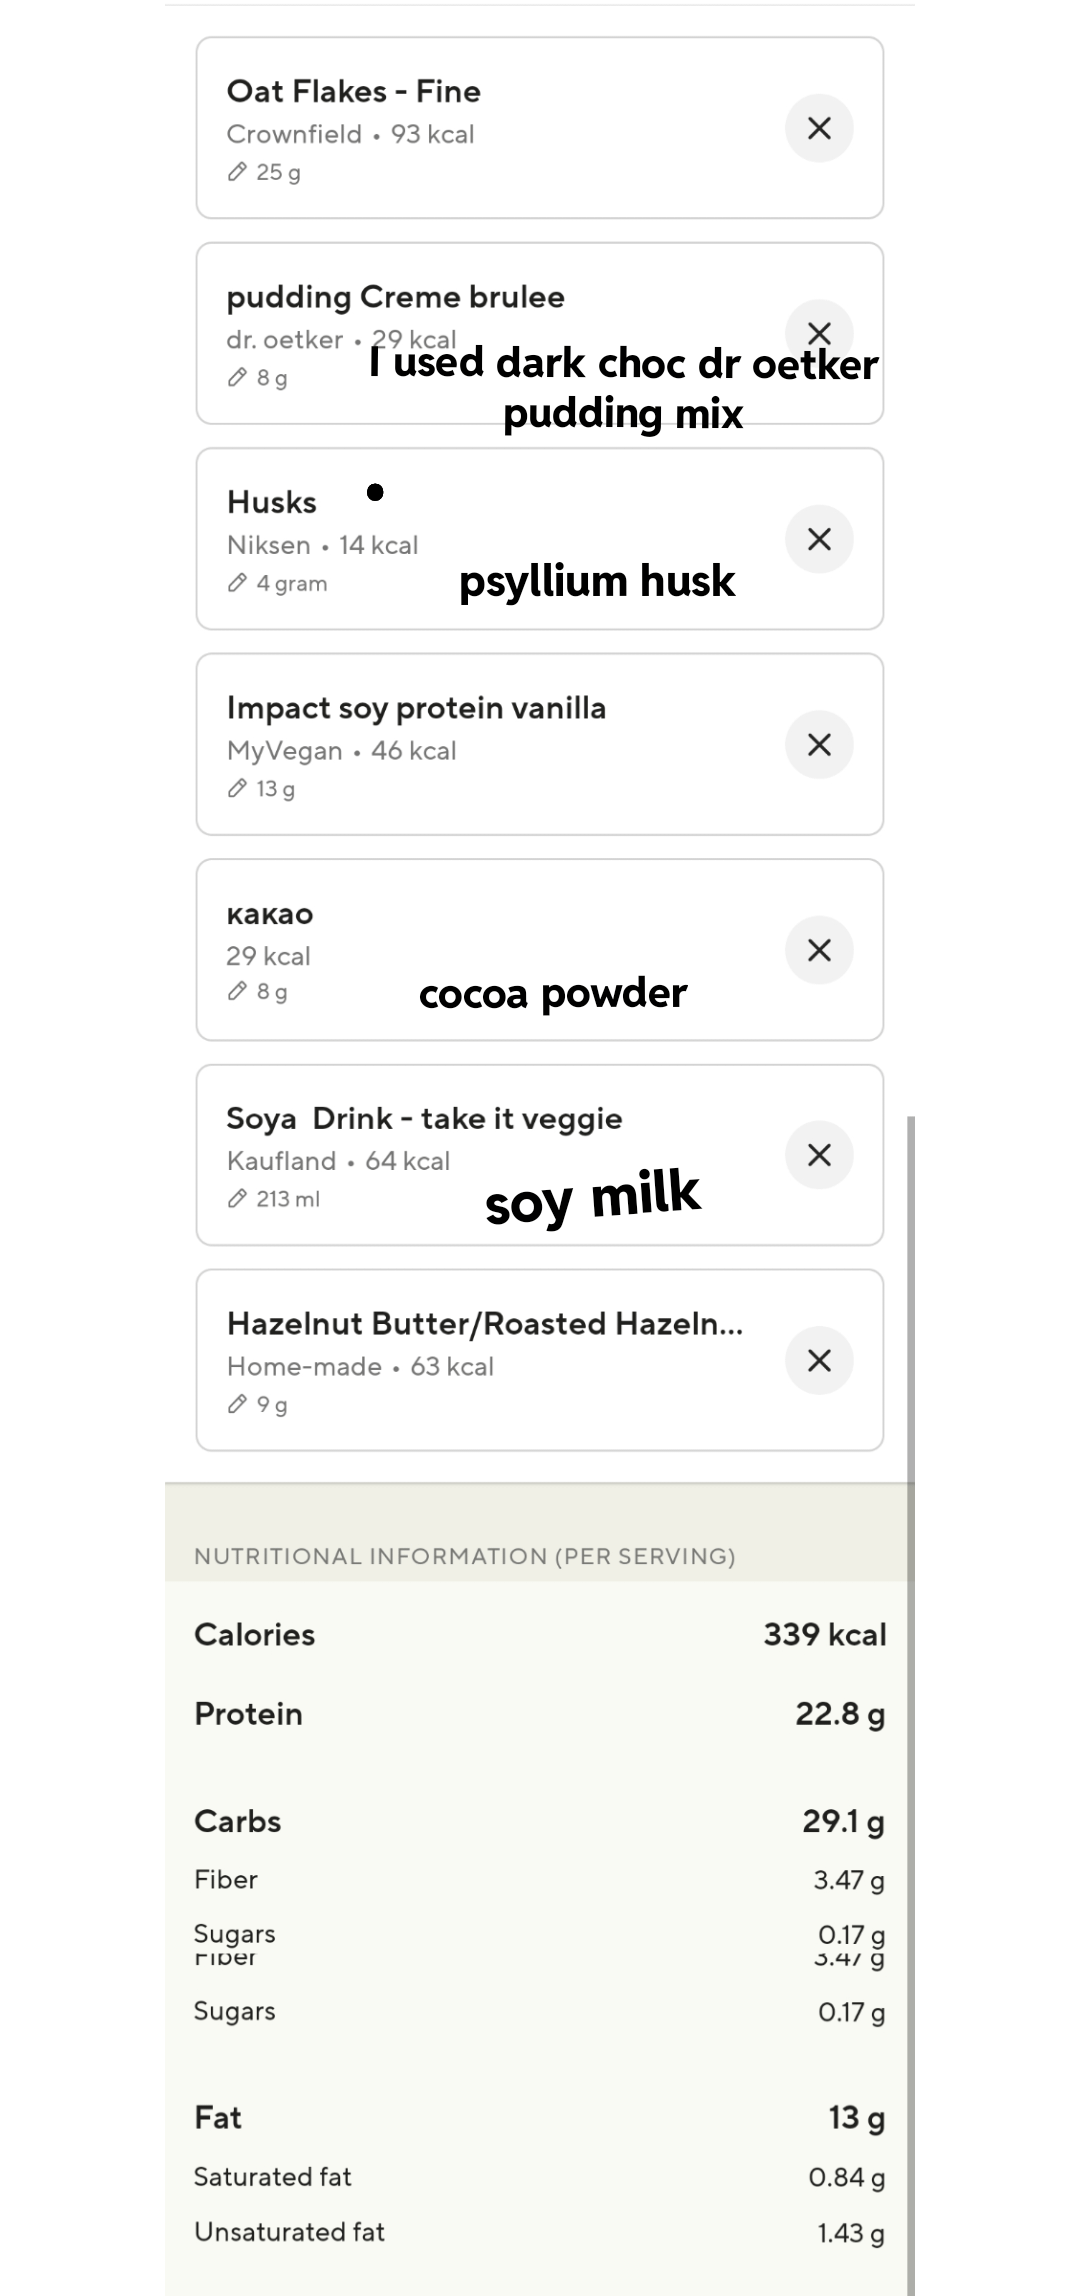Edit the 25 g Oat Flakes amount
Image resolution: width=1080 pixels, height=2296 pixels.
coord(265,172)
